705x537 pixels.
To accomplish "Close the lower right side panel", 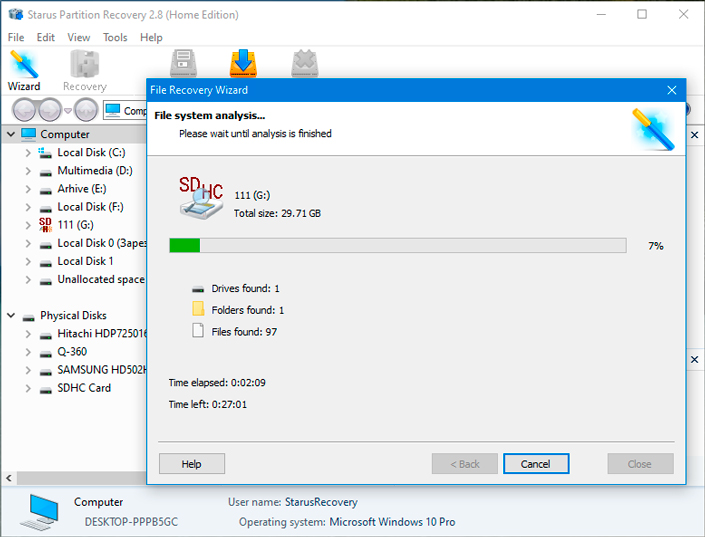I will [694, 359].
